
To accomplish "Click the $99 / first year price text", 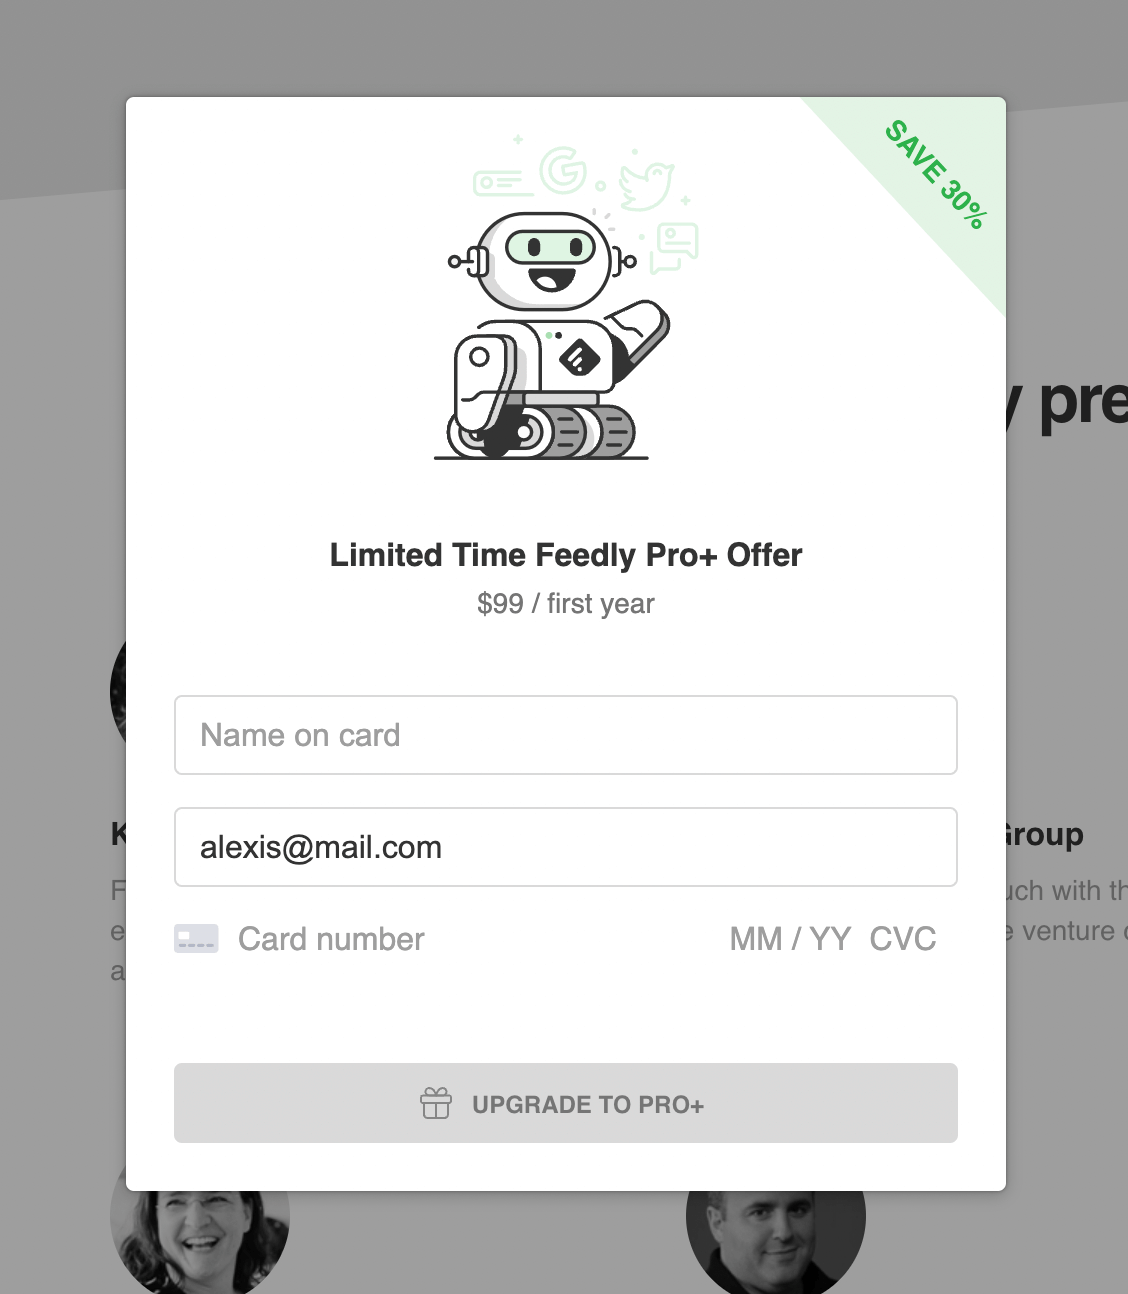I will (566, 604).
